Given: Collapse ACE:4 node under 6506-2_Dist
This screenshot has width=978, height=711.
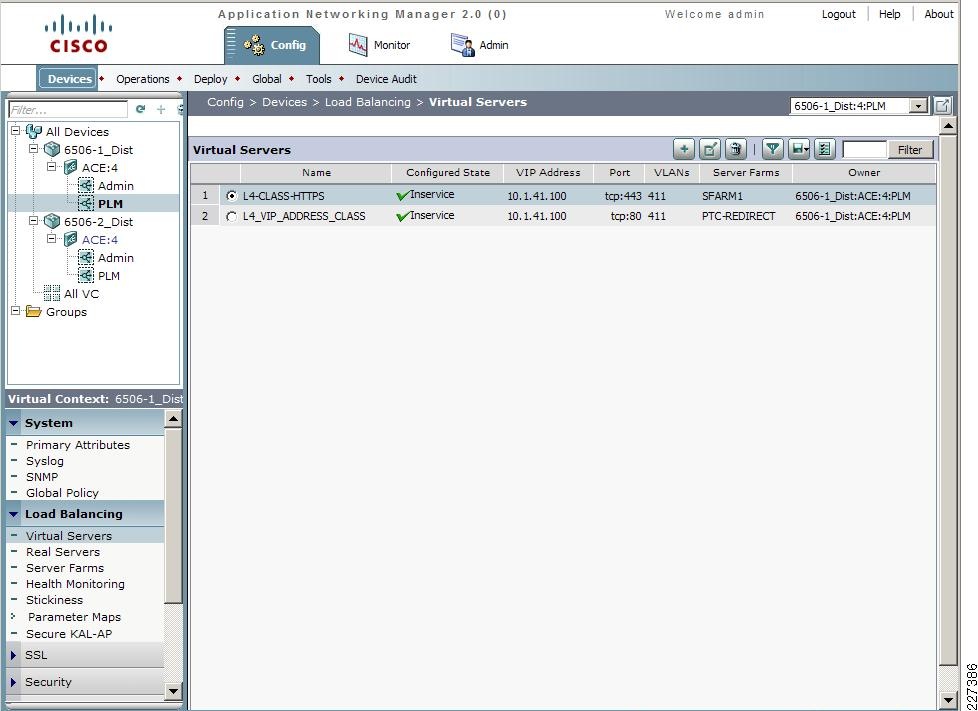Looking at the screenshot, I should pyautogui.click(x=52, y=238).
